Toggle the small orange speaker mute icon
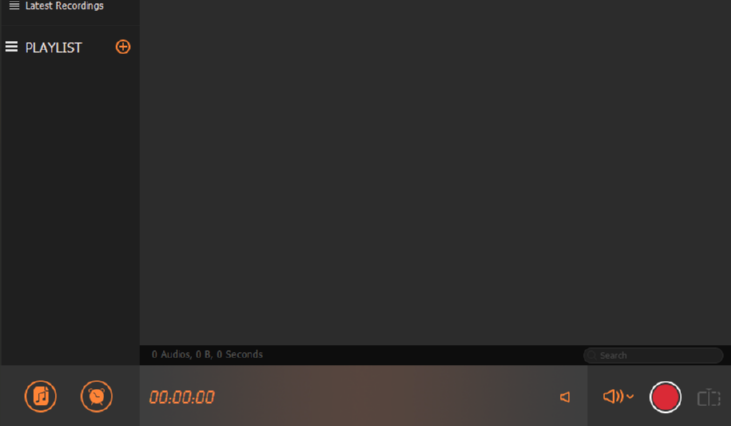 [565, 397]
